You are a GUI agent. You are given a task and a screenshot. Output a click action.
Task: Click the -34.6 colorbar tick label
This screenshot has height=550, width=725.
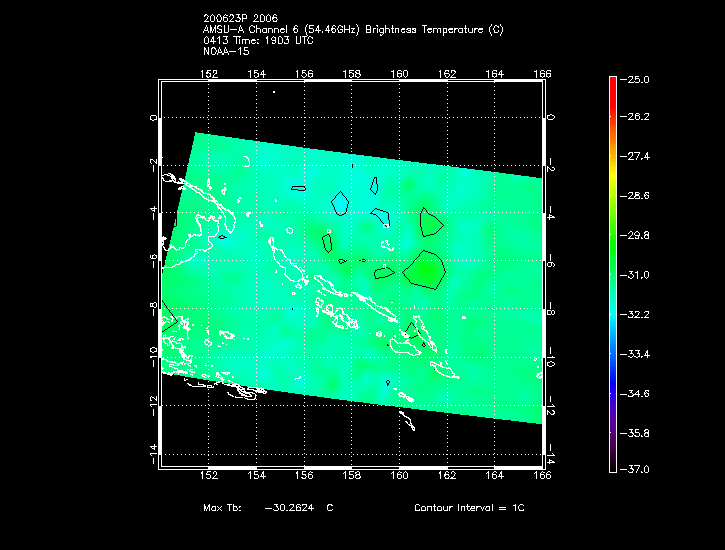click(637, 393)
